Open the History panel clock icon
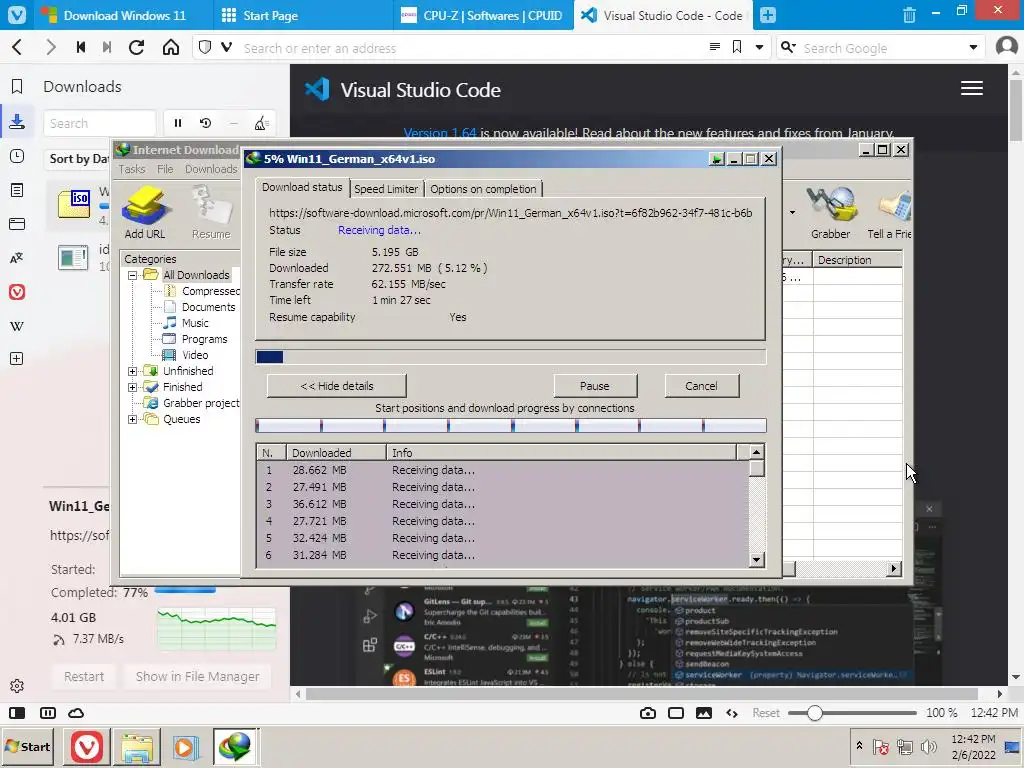1024x768 pixels. click(x=17, y=156)
